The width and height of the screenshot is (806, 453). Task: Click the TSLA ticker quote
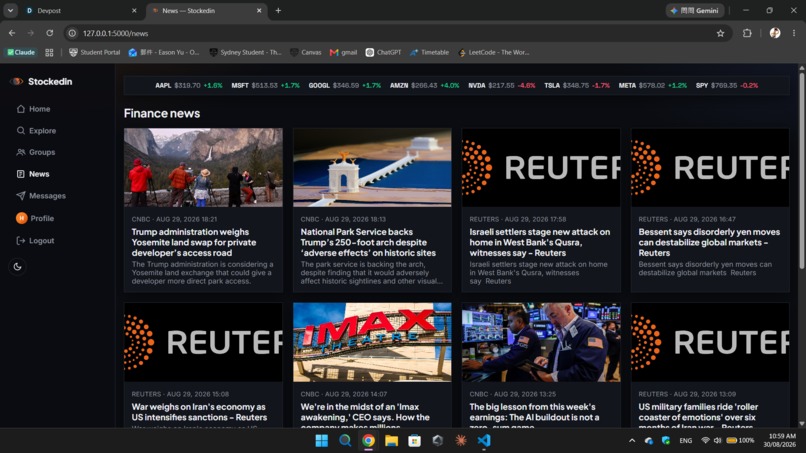(x=577, y=85)
